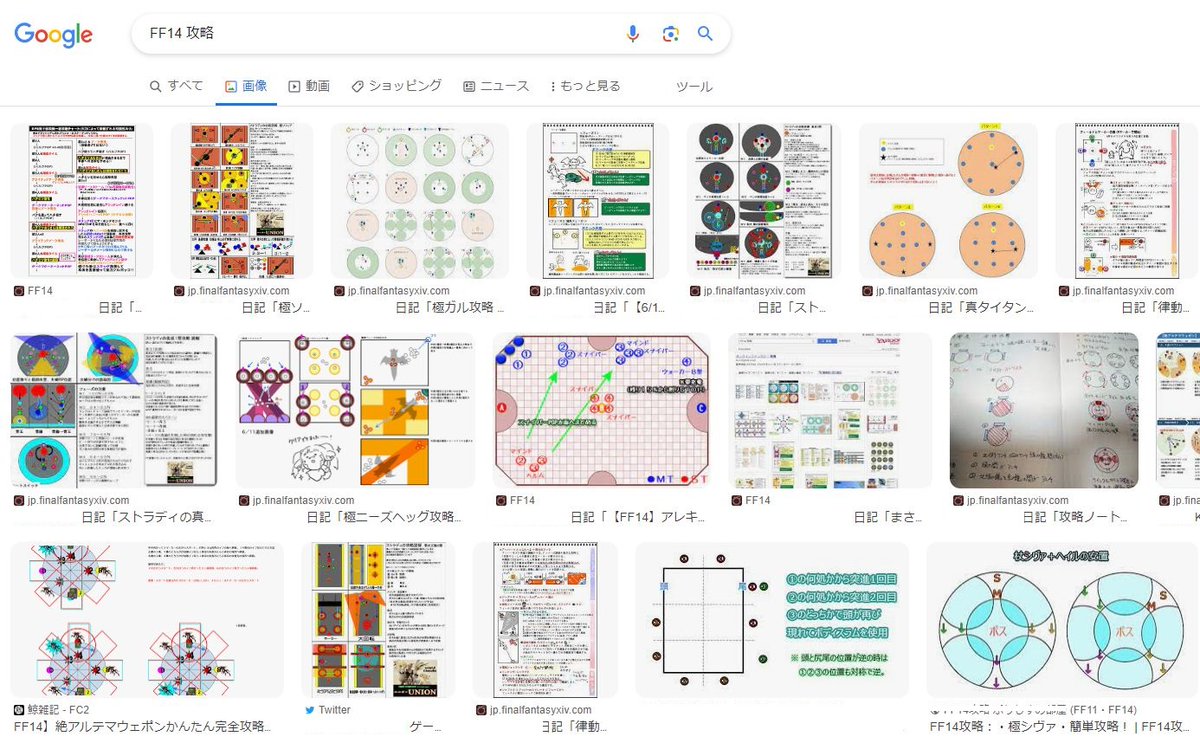Click the 日記「攻略ノート caption link
Viewport: 1200px width, 743px height.
pyautogui.click(x=1074, y=517)
